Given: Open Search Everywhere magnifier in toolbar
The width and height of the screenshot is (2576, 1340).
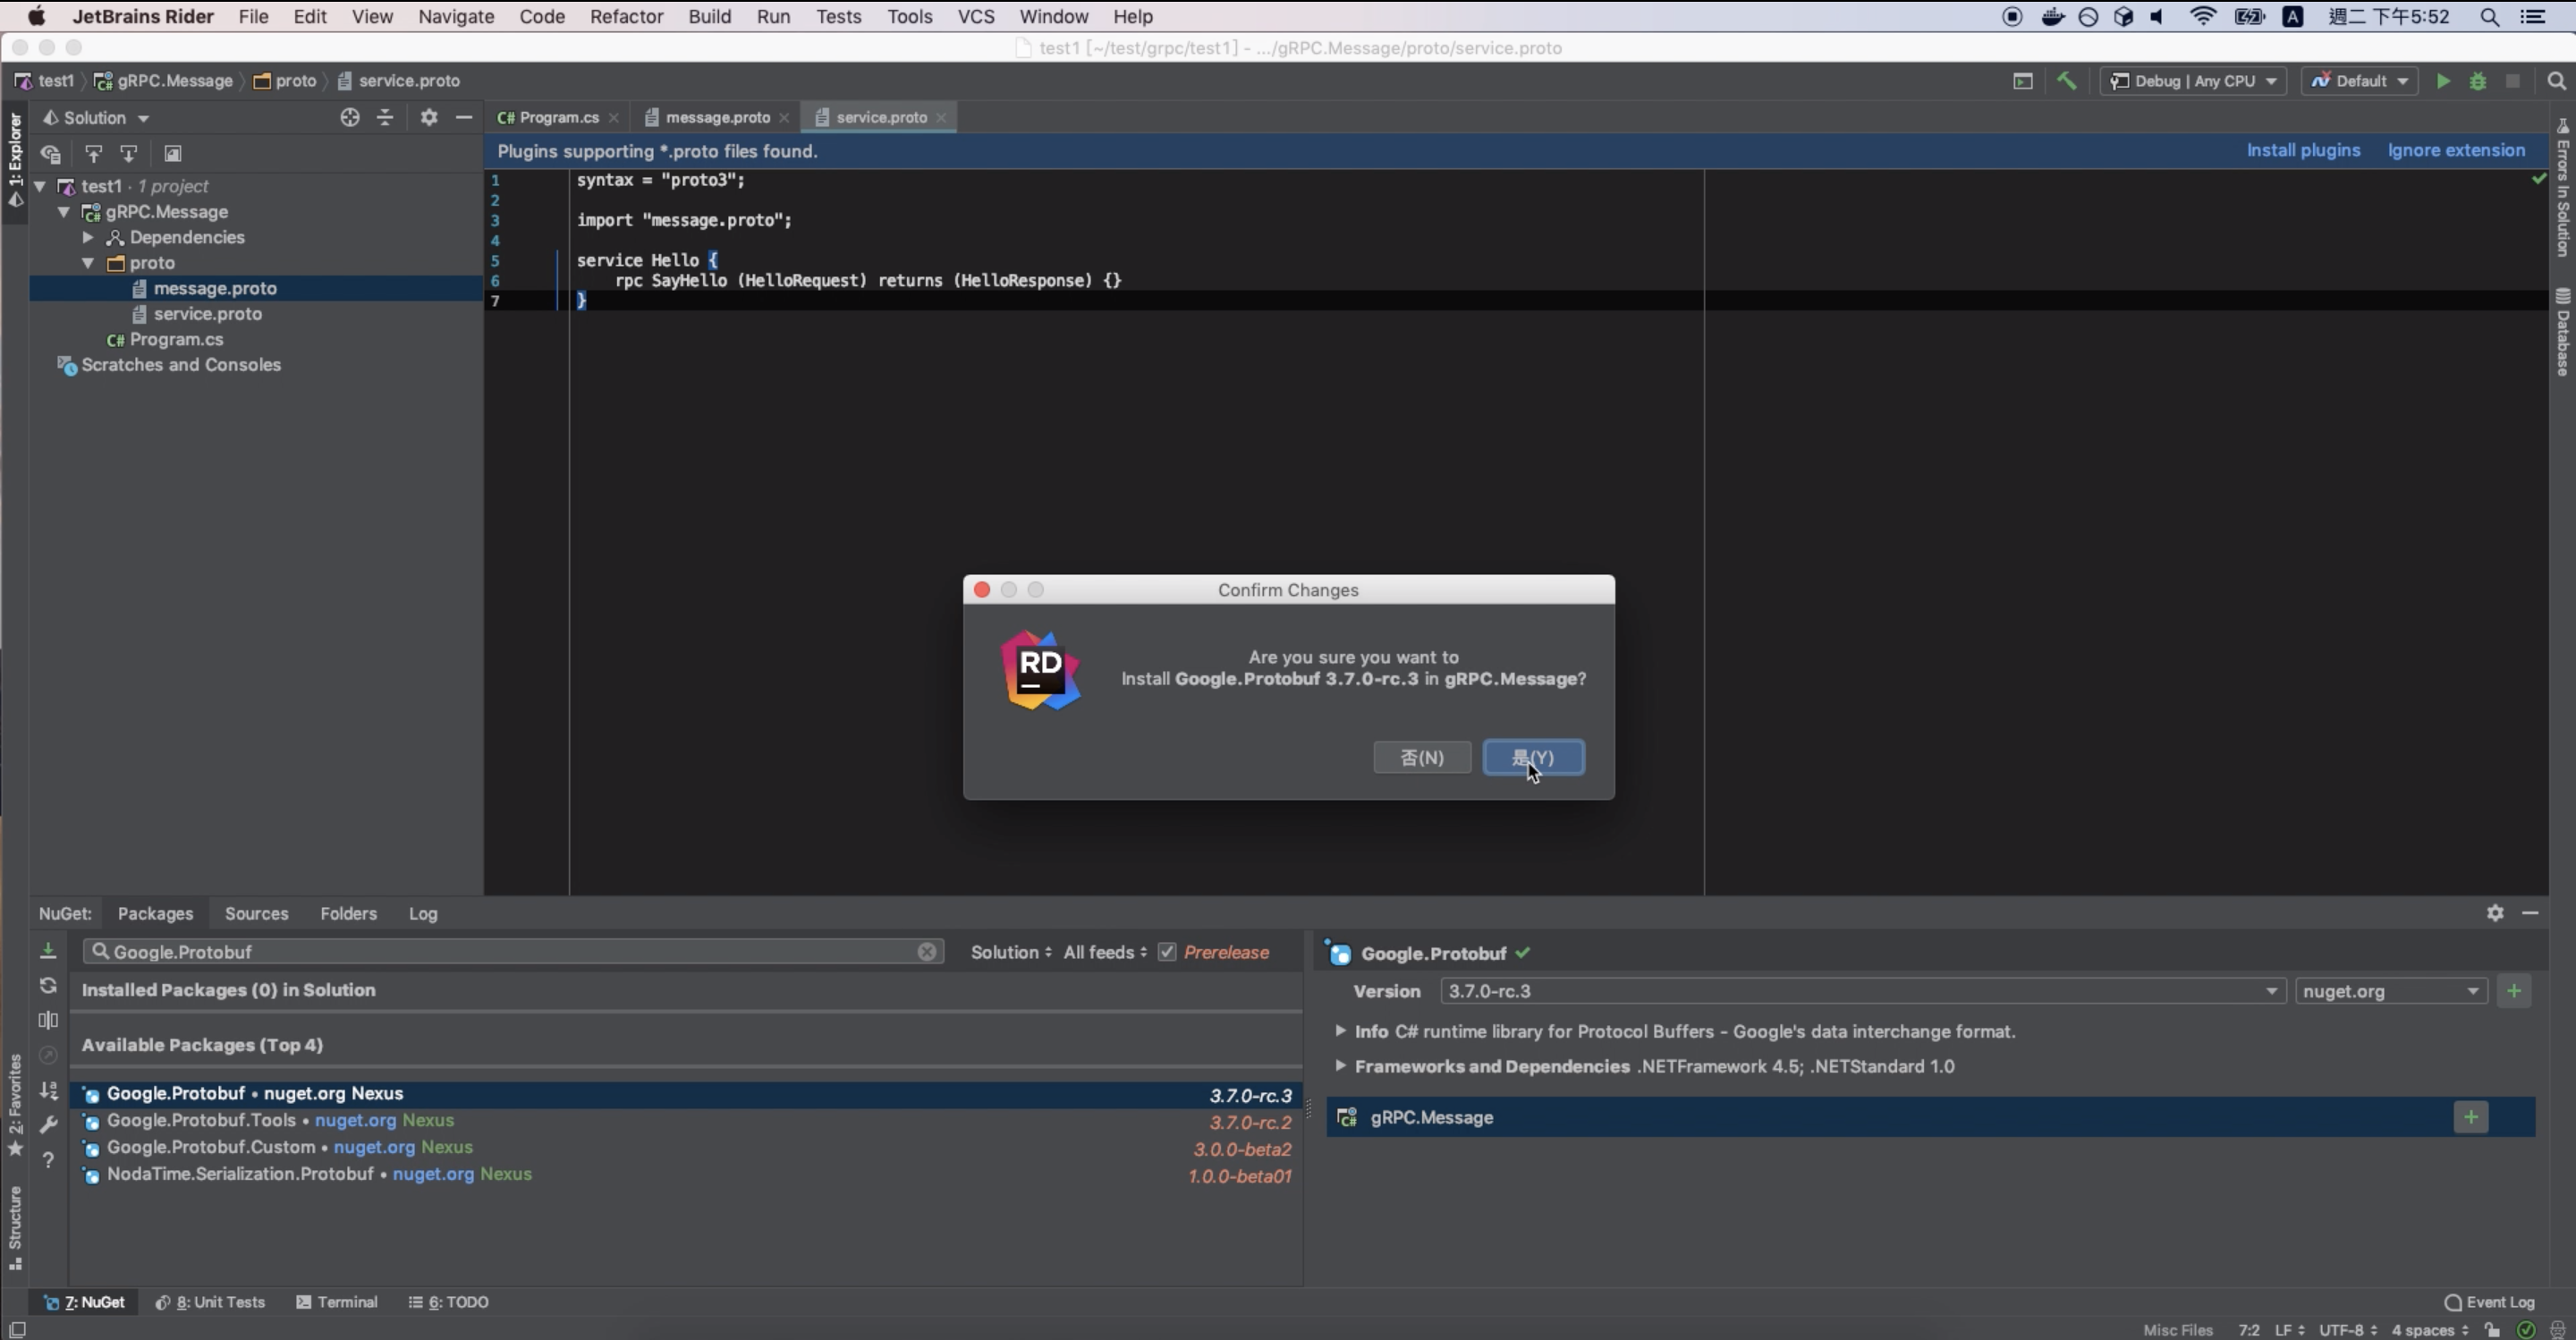Looking at the screenshot, I should click(2556, 81).
